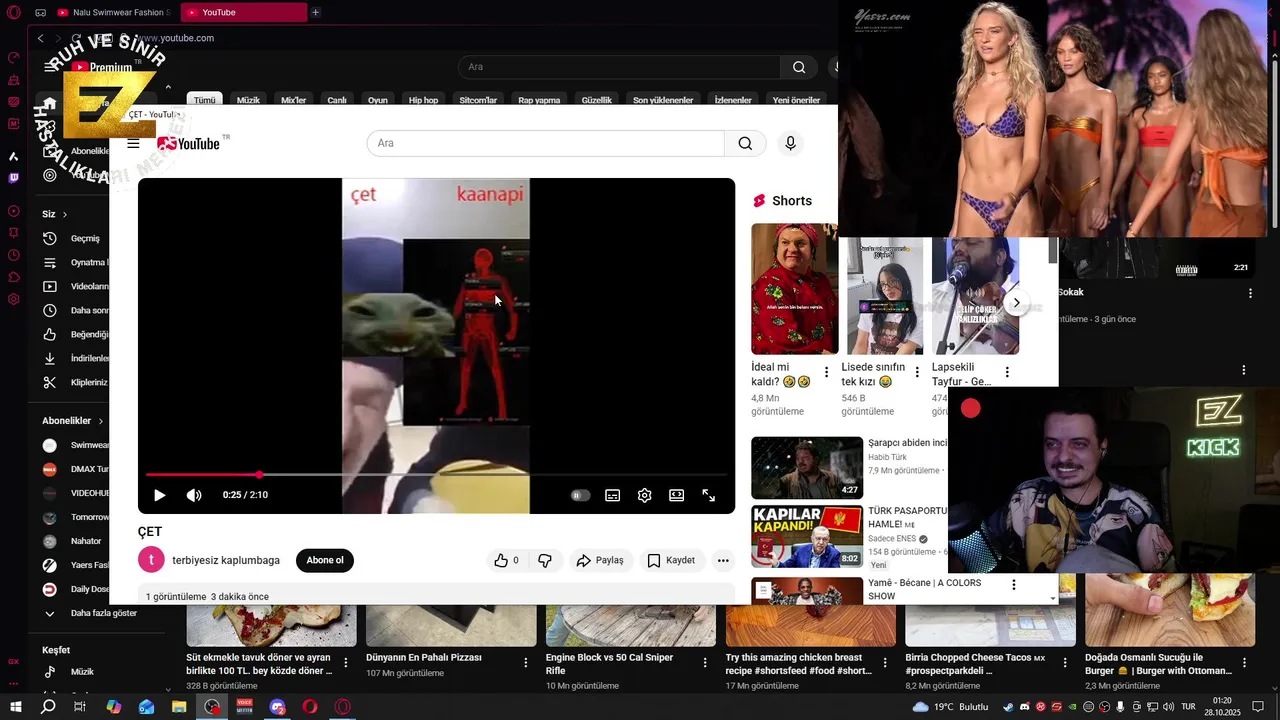Viewport: 1280px width, 720px height.
Task: Go back with the browser back arrow
Action: coord(41,38)
